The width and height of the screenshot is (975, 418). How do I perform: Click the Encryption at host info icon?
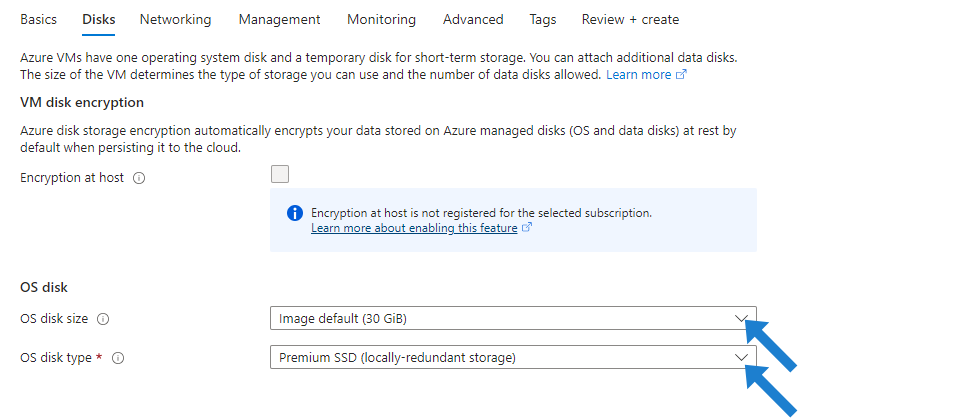point(139,178)
